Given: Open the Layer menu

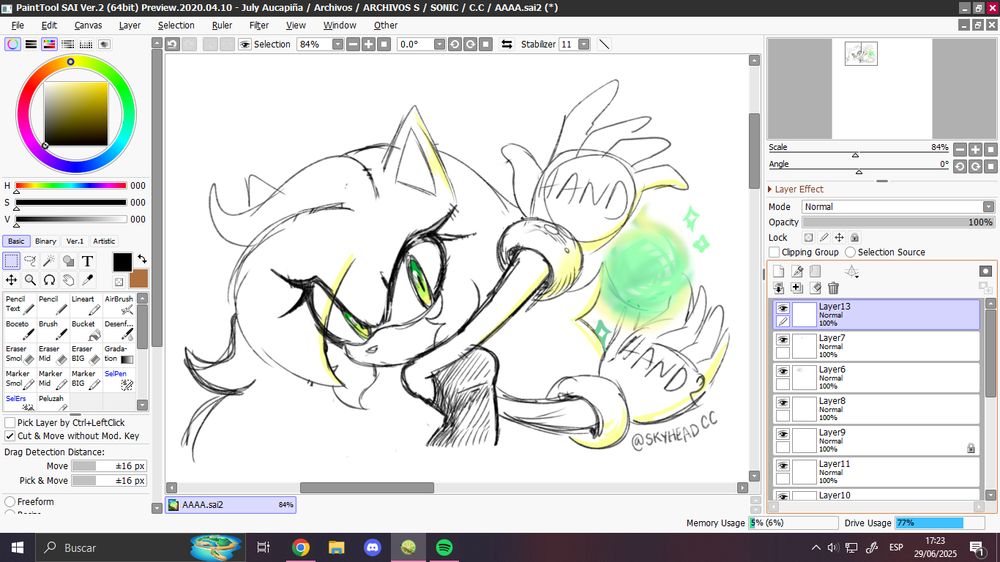Looking at the screenshot, I should 129,26.
